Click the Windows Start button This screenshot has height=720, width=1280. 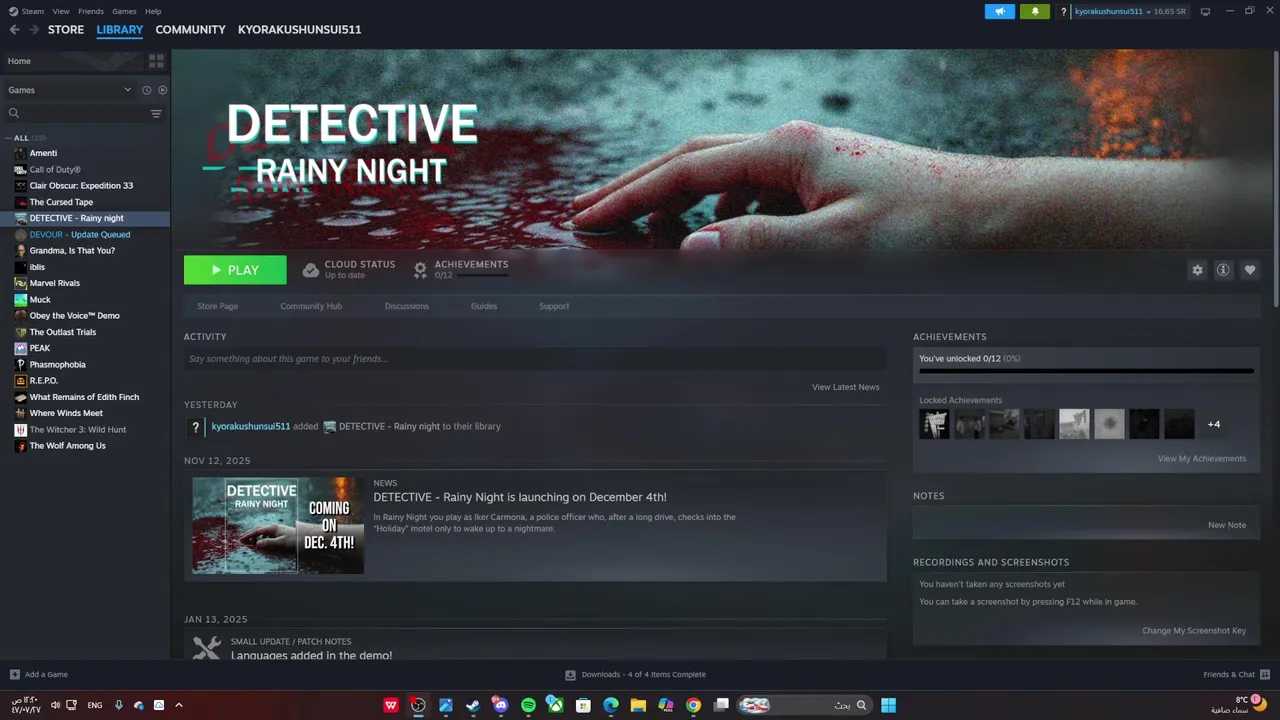coord(888,705)
